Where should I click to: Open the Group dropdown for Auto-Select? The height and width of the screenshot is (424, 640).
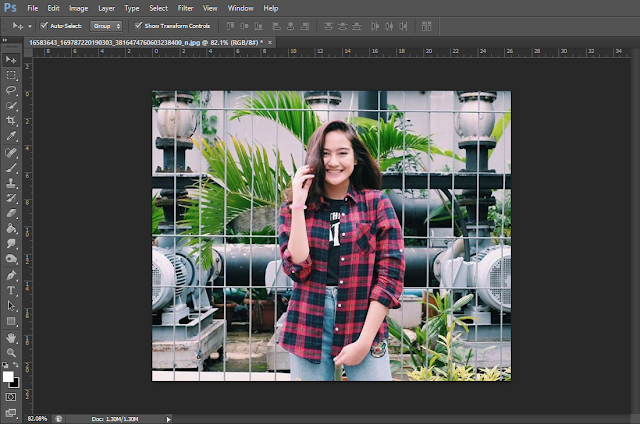[107, 25]
